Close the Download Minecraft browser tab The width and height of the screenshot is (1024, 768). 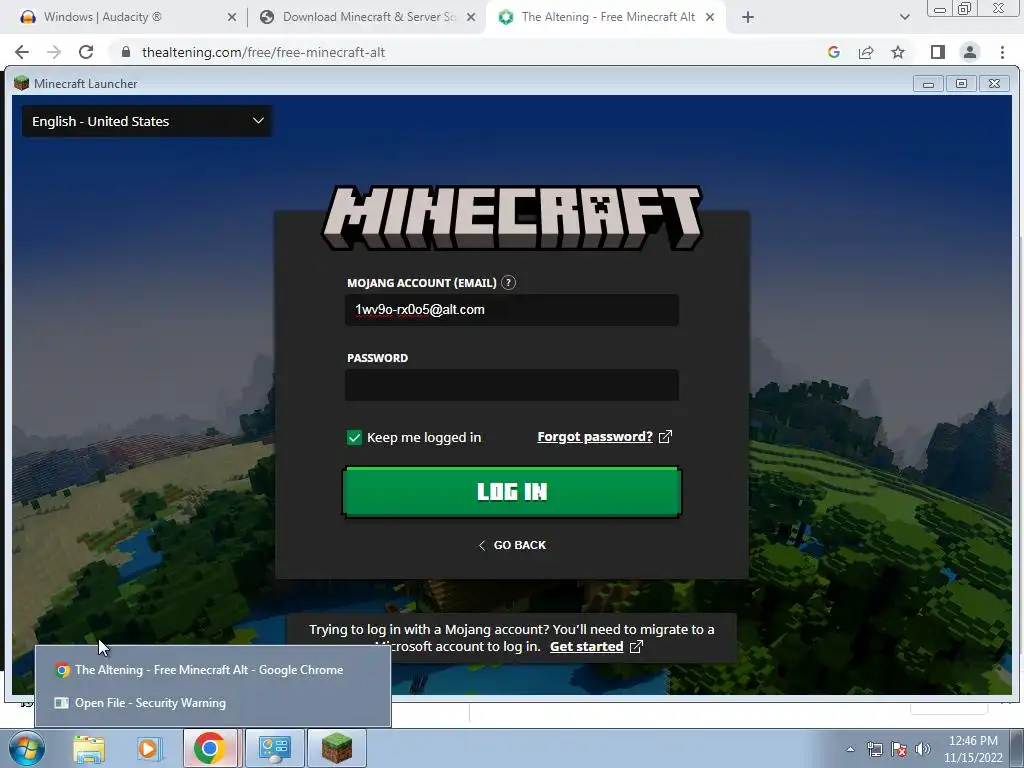click(471, 18)
